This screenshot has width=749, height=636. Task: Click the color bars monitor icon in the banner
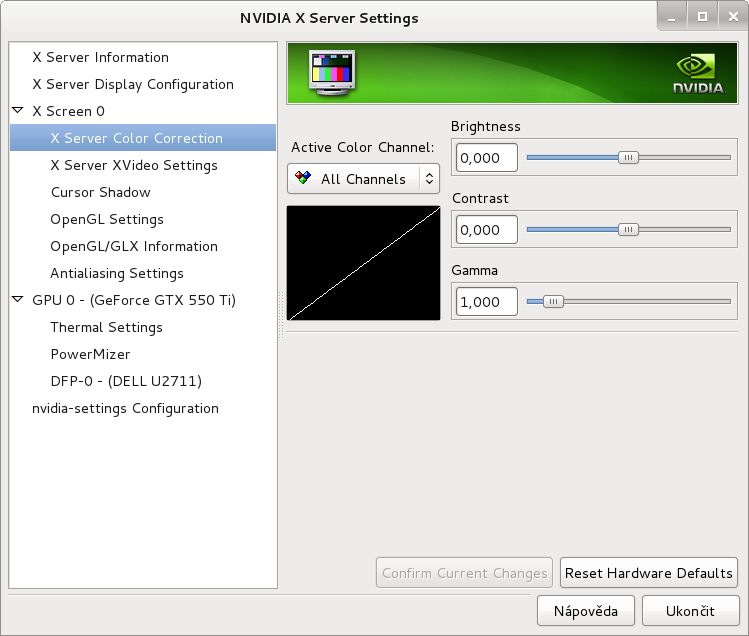(332, 73)
